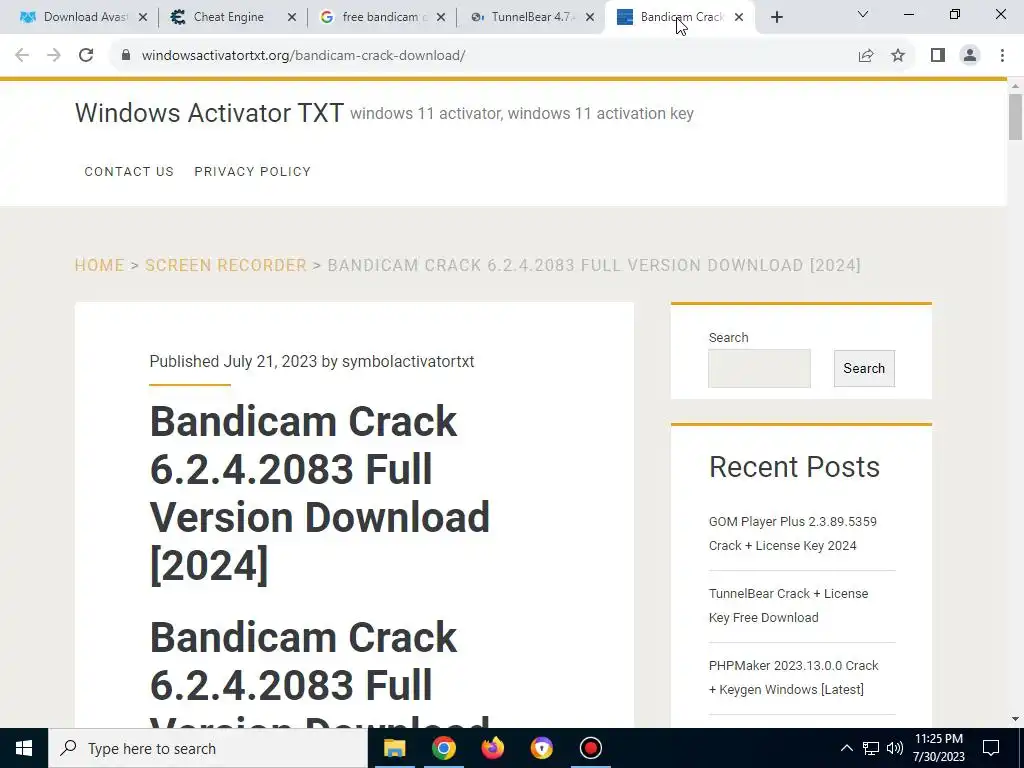Open a new browser tab

click(x=776, y=17)
